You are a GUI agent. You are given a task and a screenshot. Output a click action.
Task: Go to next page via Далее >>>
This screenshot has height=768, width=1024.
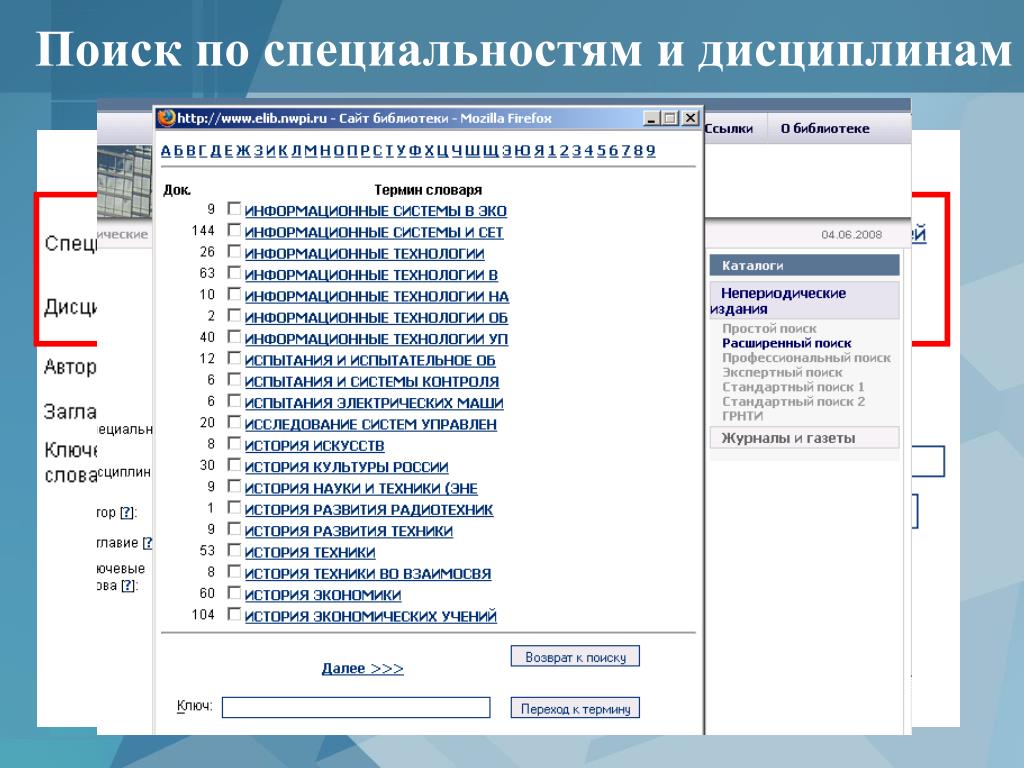pyautogui.click(x=362, y=669)
